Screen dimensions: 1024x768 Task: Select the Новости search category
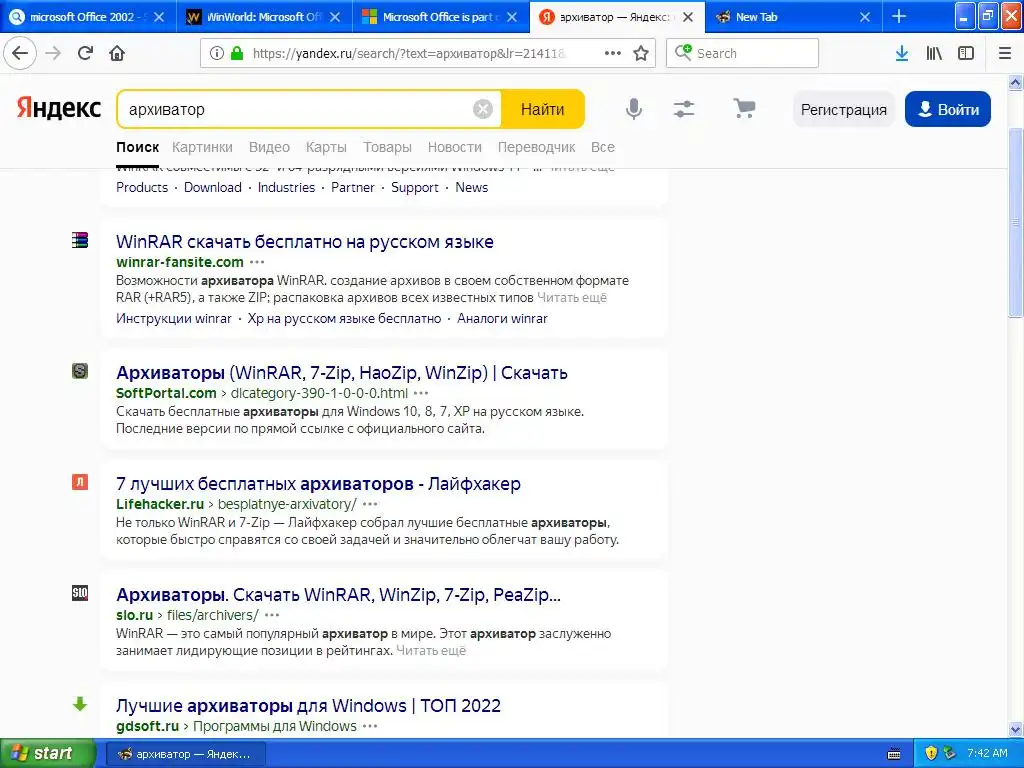click(x=455, y=147)
